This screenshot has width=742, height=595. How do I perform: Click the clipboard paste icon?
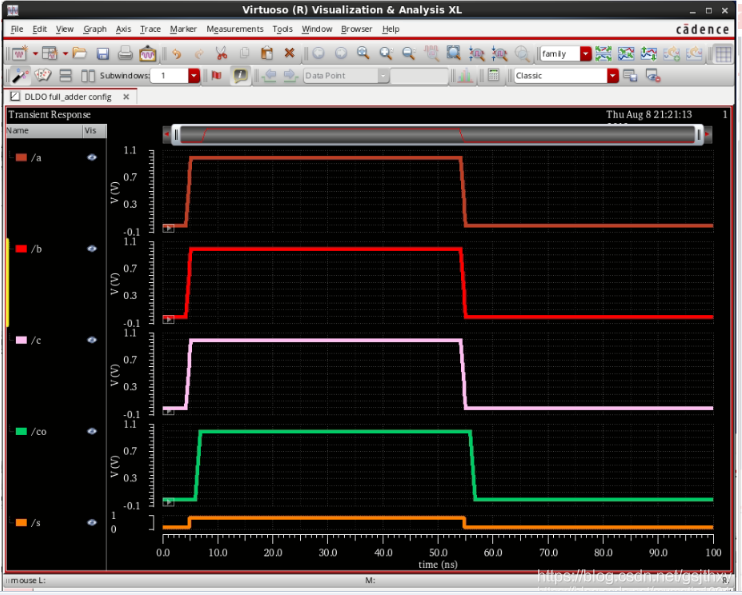[267, 53]
